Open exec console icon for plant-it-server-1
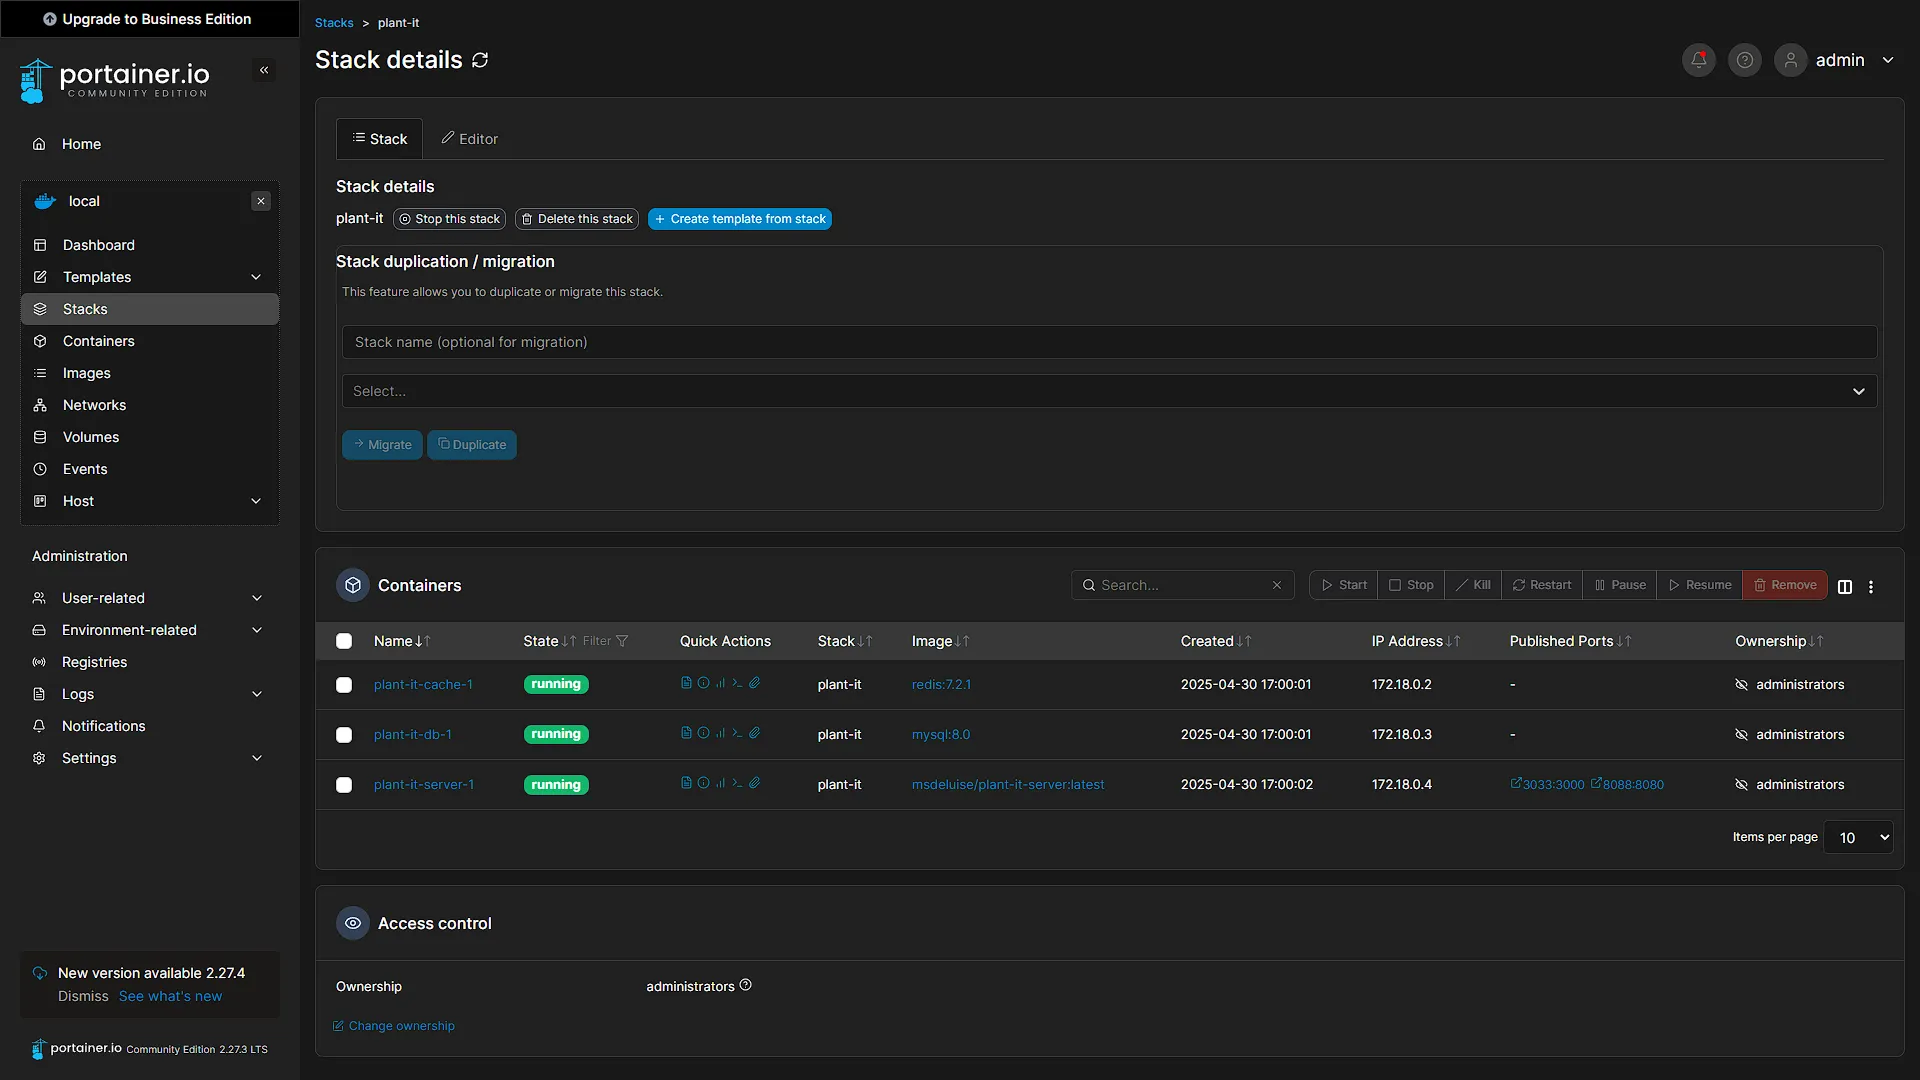Screen dimensions: 1920x1080 [x=737, y=783]
